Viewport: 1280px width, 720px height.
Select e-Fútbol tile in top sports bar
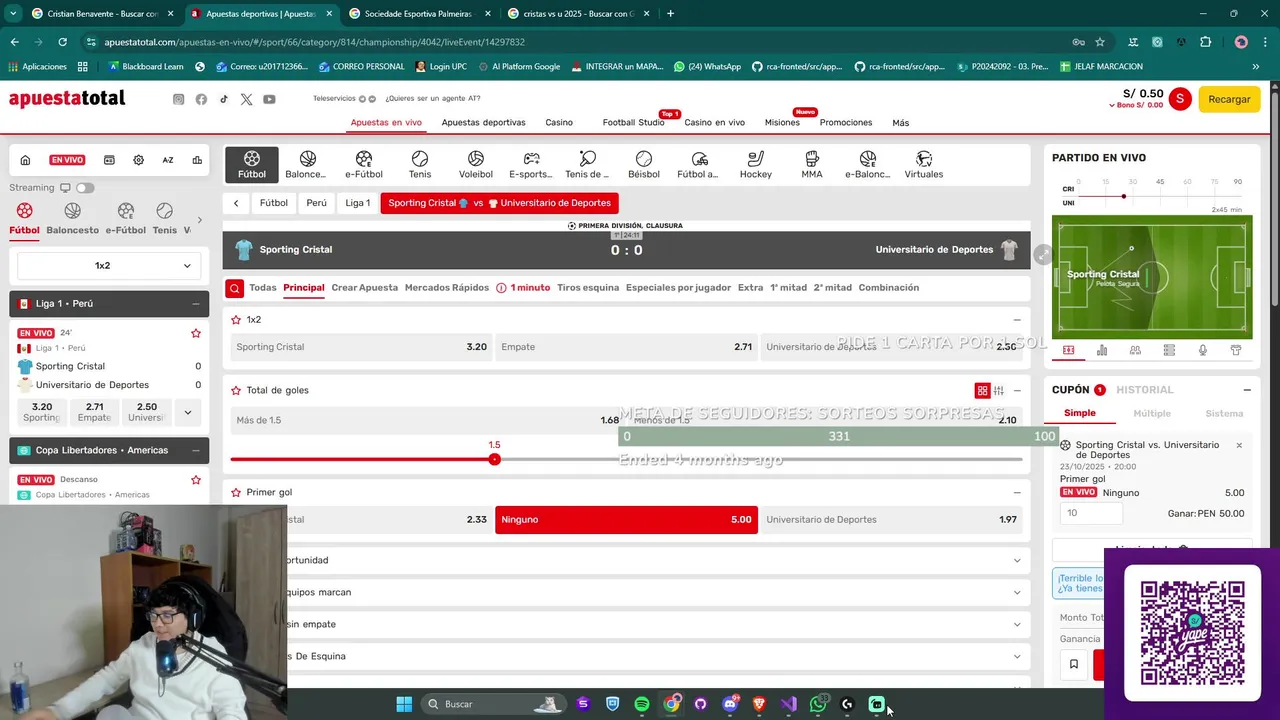364,165
